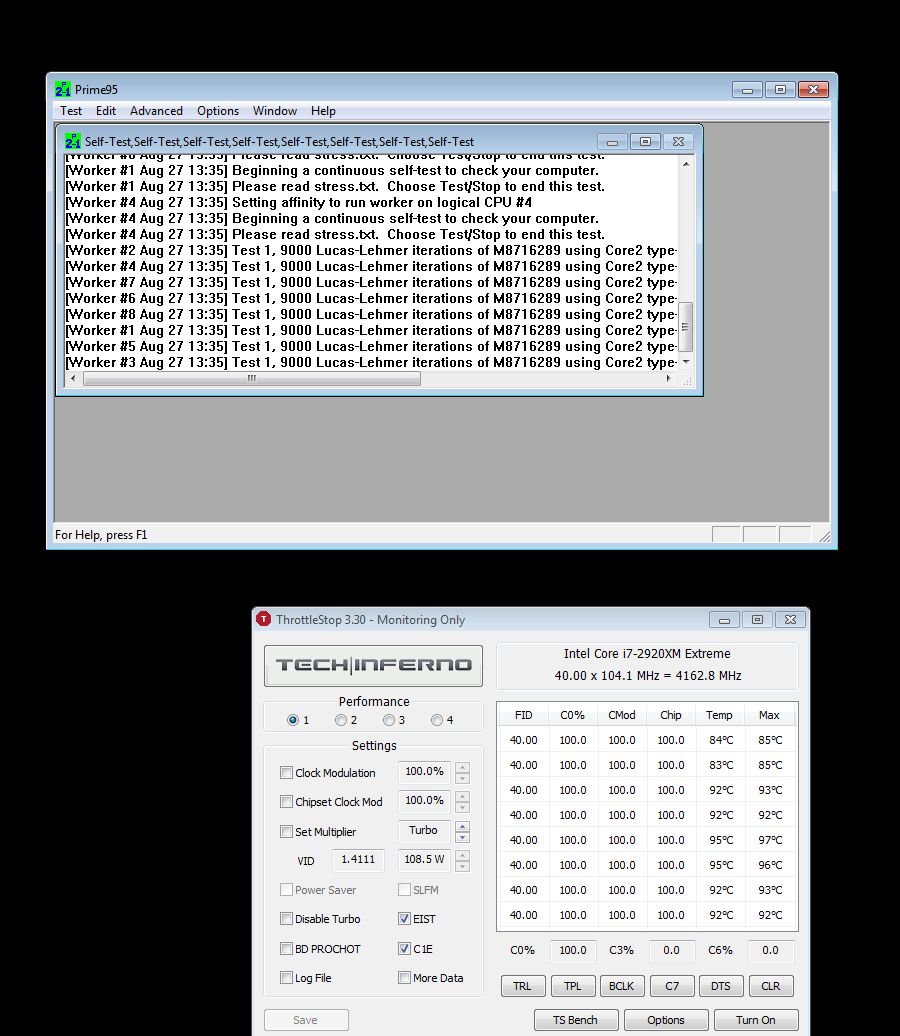This screenshot has height=1036, width=900.
Task: Increase Chipset Clock Mod with up arrow
Action: click(463, 796)
